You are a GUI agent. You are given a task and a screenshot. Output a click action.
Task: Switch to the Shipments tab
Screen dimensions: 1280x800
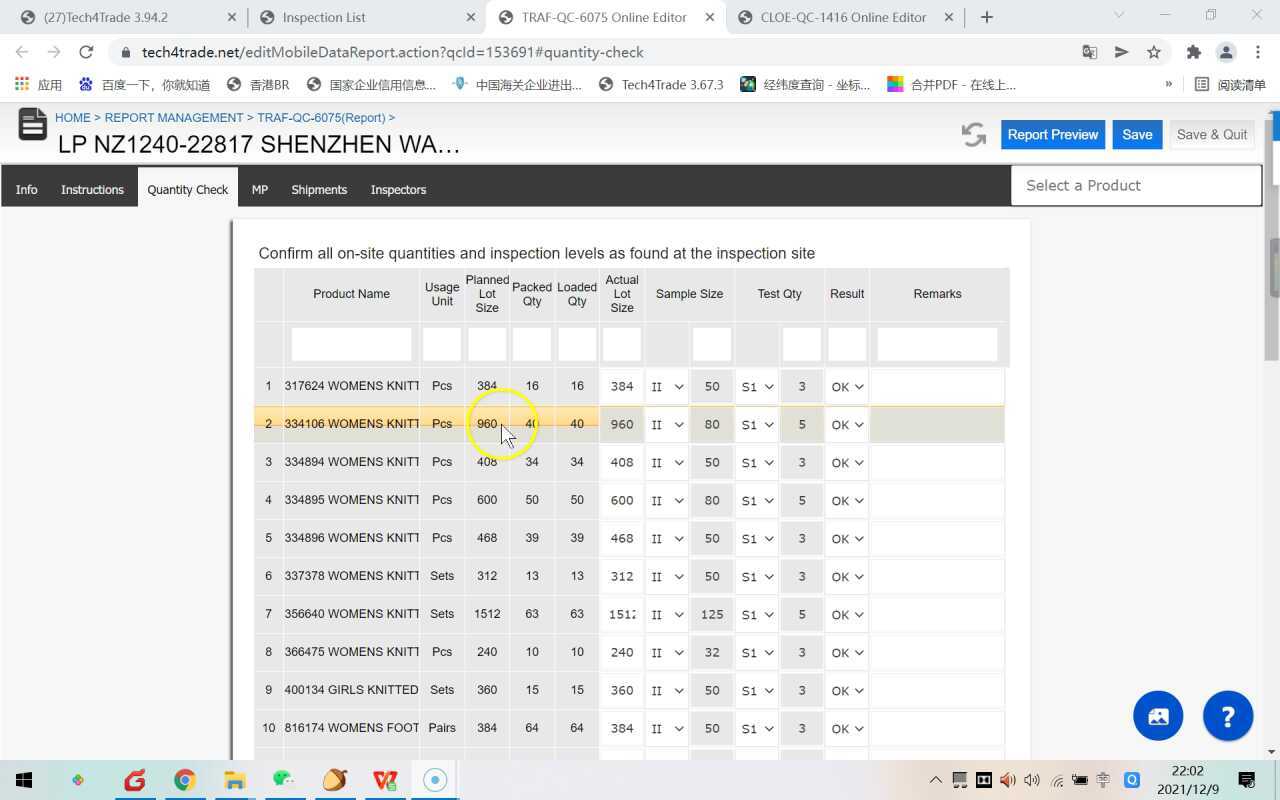318,189
